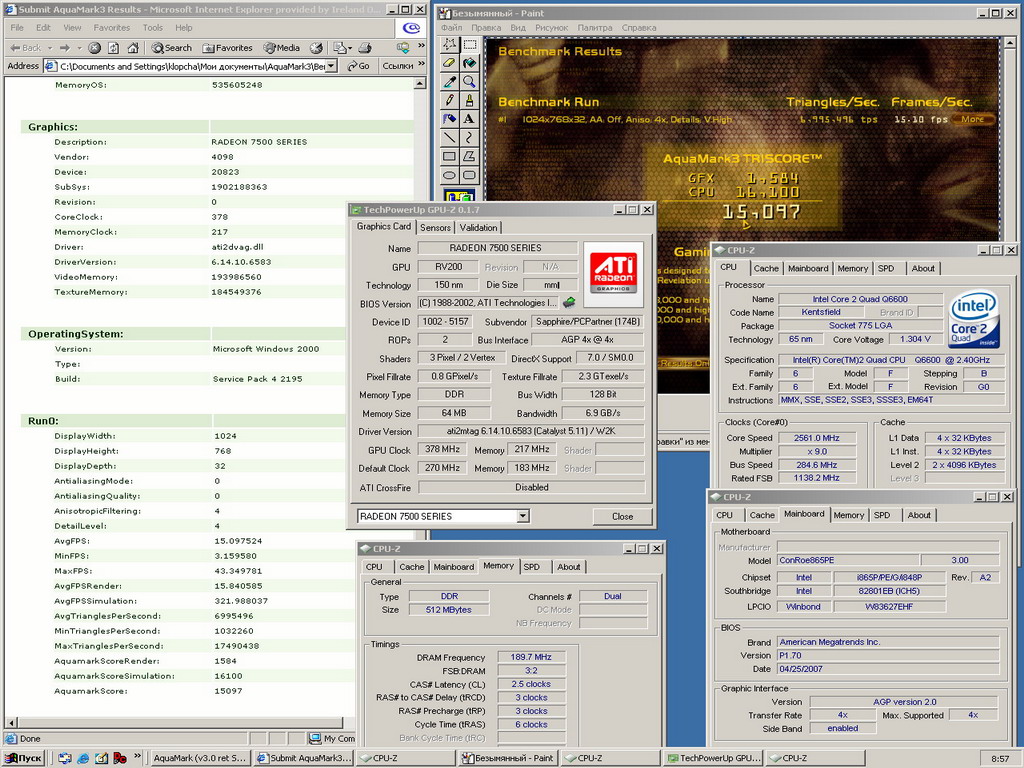Click the DRAM Frequency value 189.7 MHz
Viewport: 1024px width, 768px height.
coord(531,658)
